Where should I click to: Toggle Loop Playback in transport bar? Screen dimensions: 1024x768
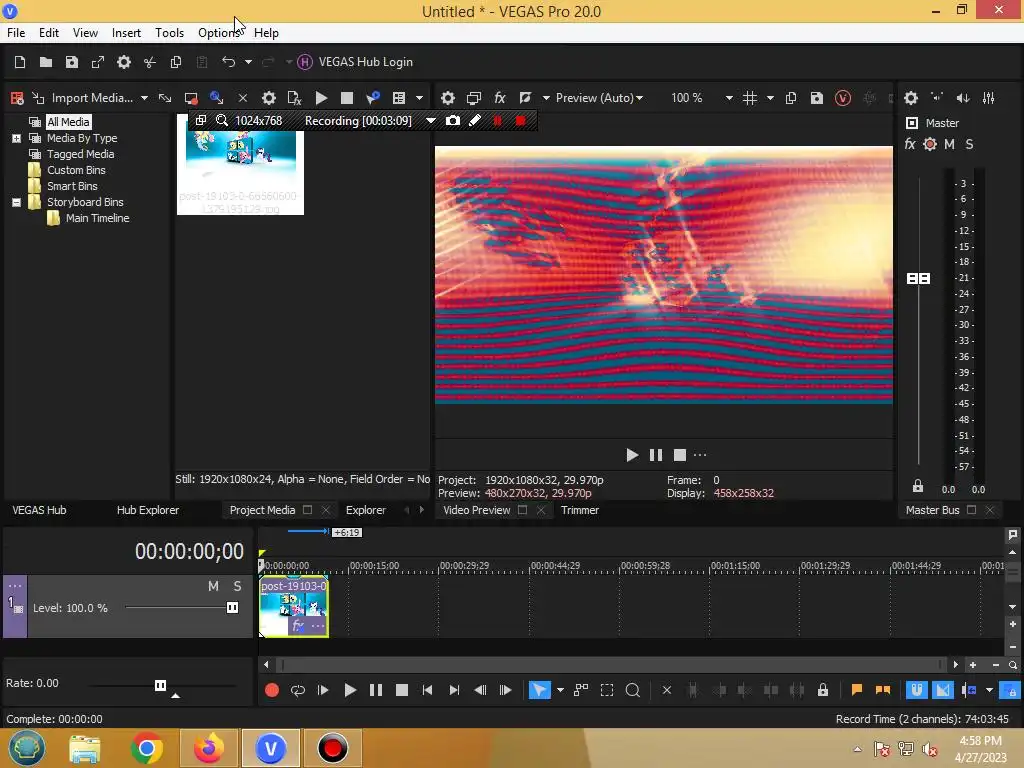pos(298,690)
